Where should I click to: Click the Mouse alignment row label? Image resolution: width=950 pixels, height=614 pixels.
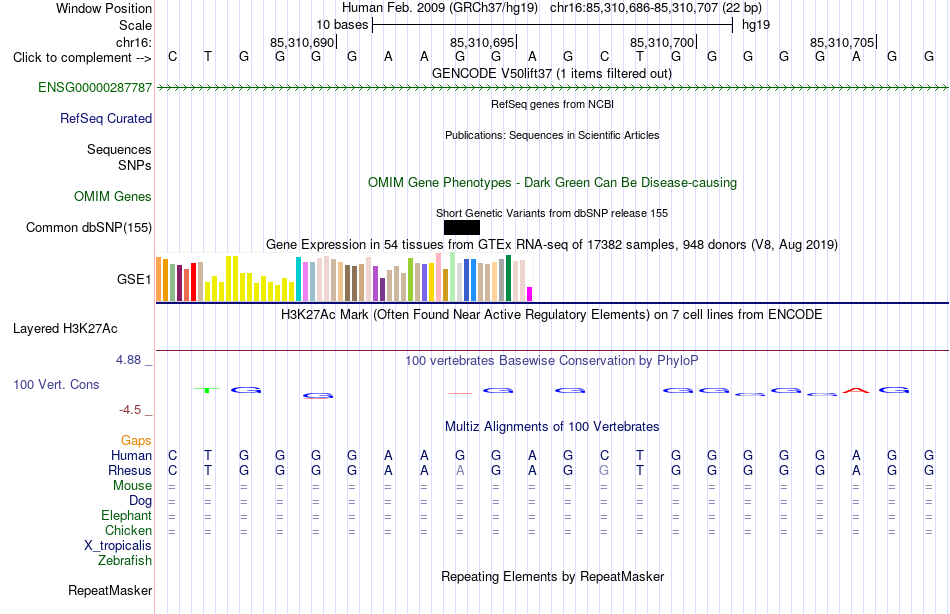click(x=133, y=486)
